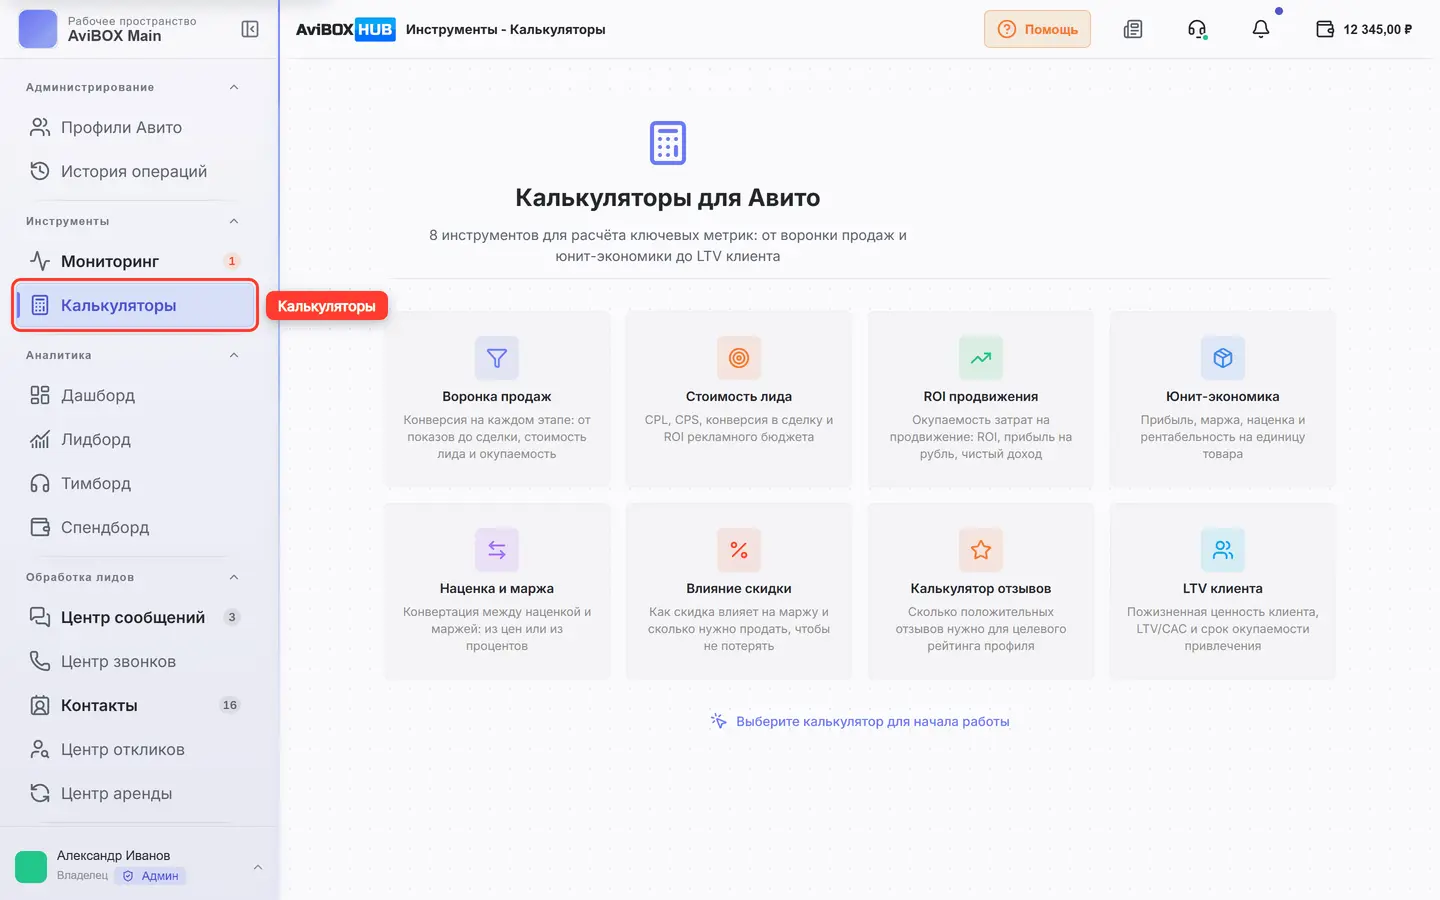Open the notifications bell
Viewport: 1440px width, 900px height.
coord(1261,29)
